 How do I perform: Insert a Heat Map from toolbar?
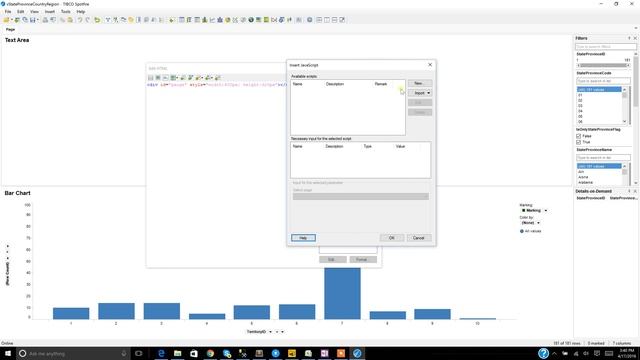(x=266, y=20)
